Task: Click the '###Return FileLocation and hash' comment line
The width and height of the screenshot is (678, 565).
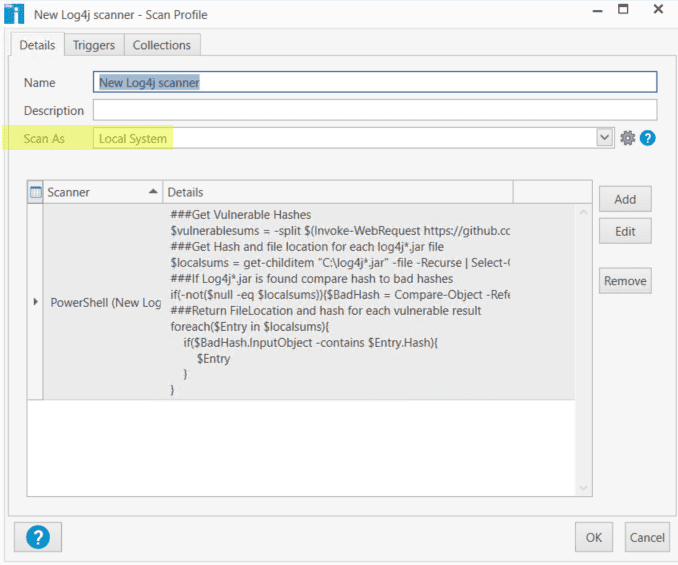Action: point(326,311)
